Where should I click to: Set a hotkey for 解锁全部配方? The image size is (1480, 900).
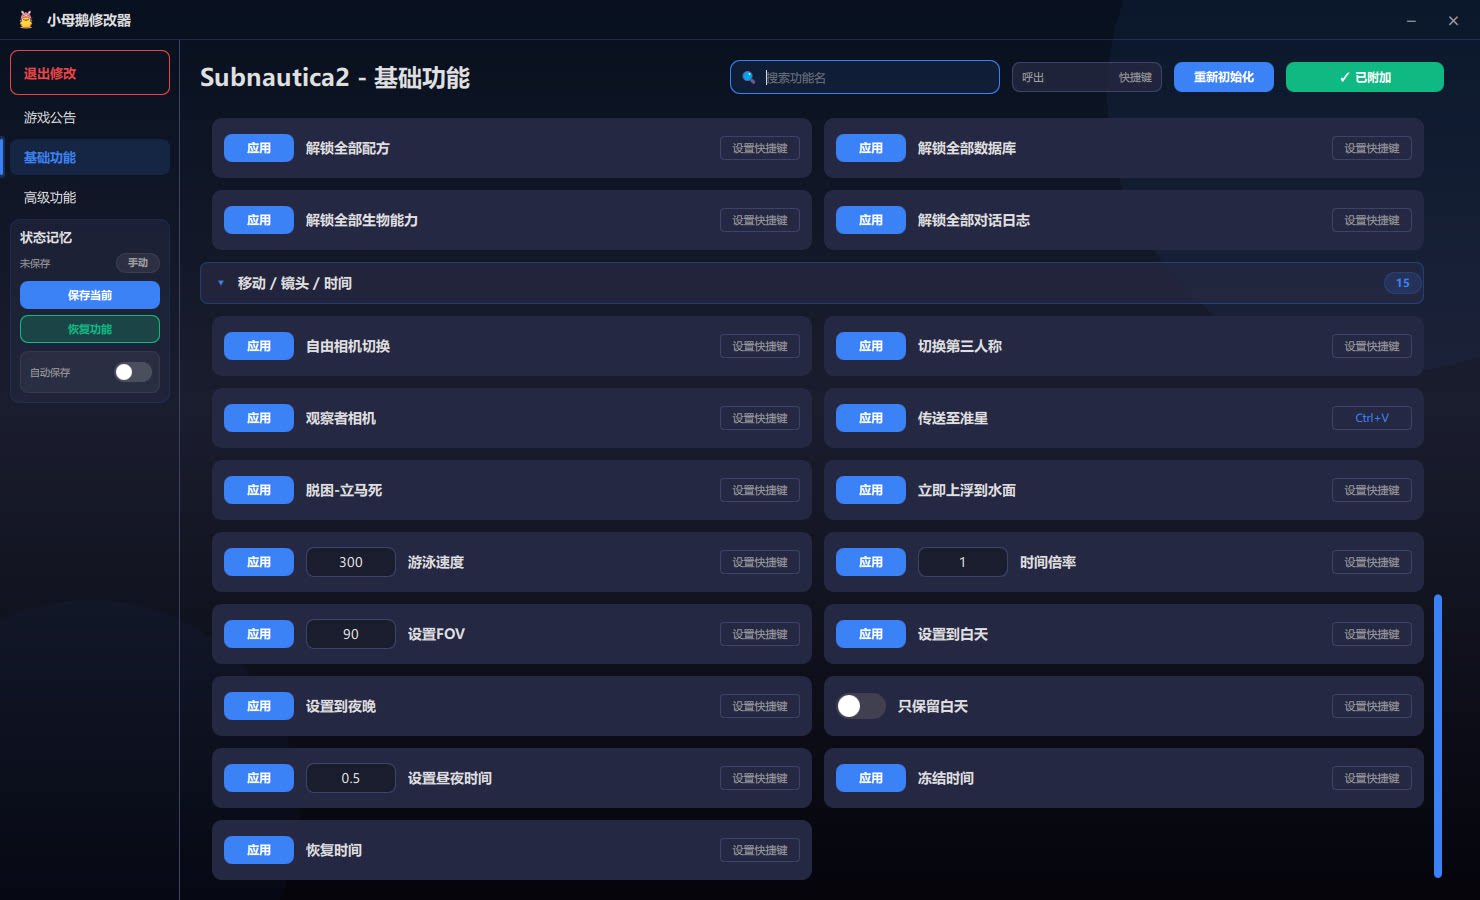click(x=760, y=148)
